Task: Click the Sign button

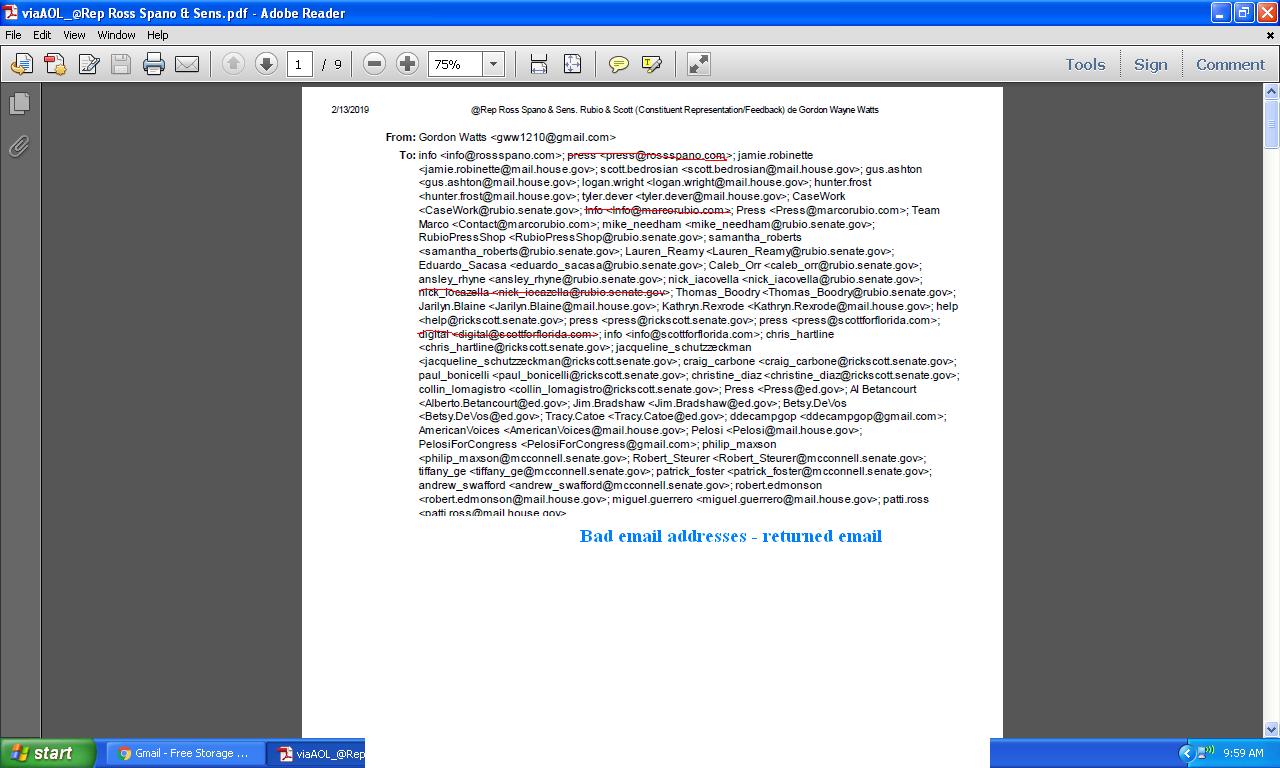Action: [x=1150, y=64]
